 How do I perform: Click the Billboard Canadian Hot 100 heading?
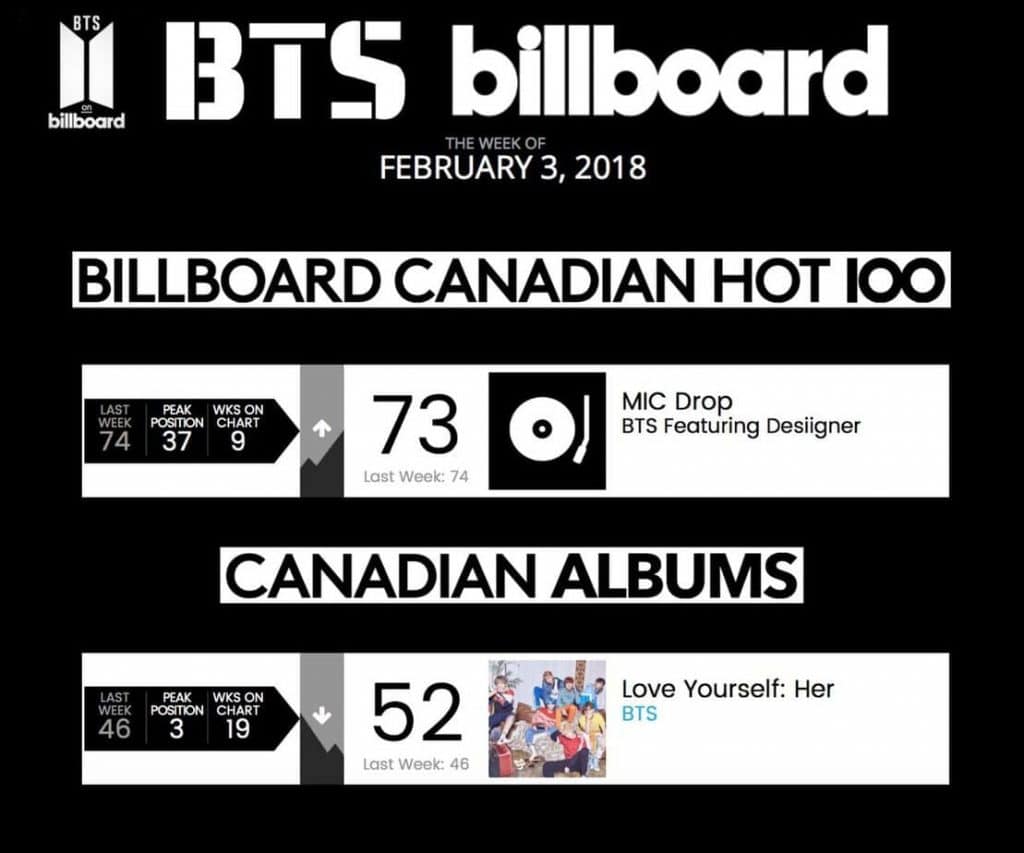pos(510,279)
